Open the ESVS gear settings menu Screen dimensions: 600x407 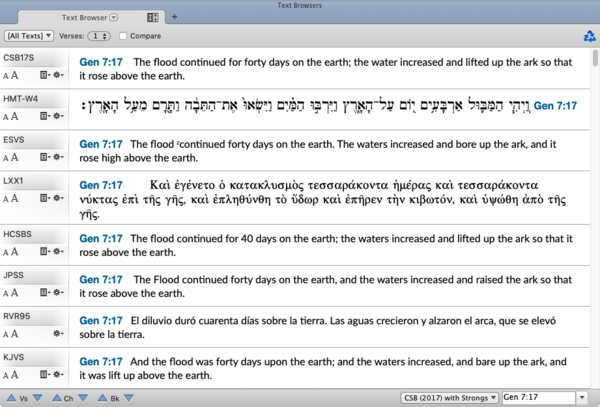[x=58, y=157]
